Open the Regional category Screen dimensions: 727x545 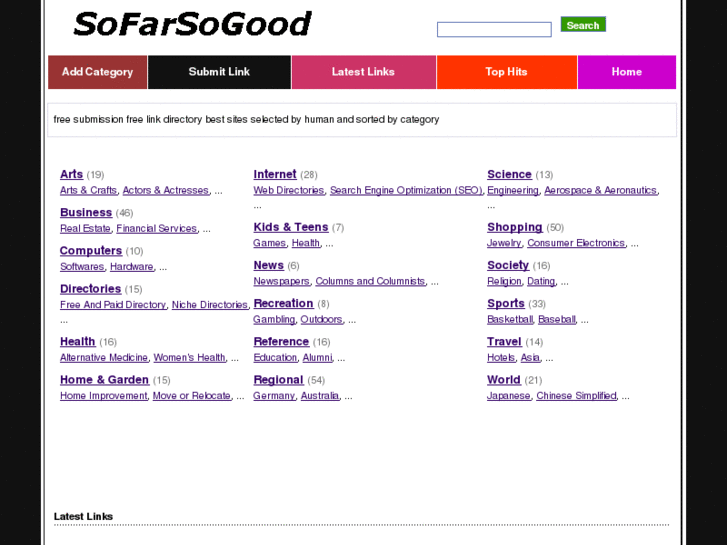point(278,380)
